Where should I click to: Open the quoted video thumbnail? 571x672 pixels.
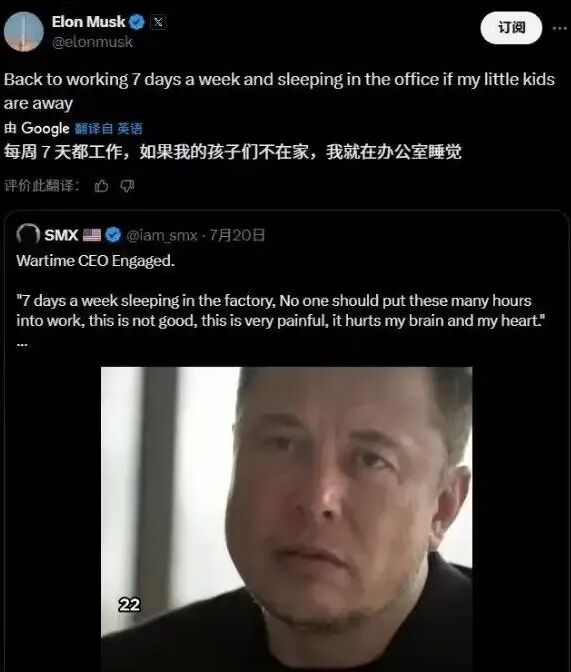point(286,519)
